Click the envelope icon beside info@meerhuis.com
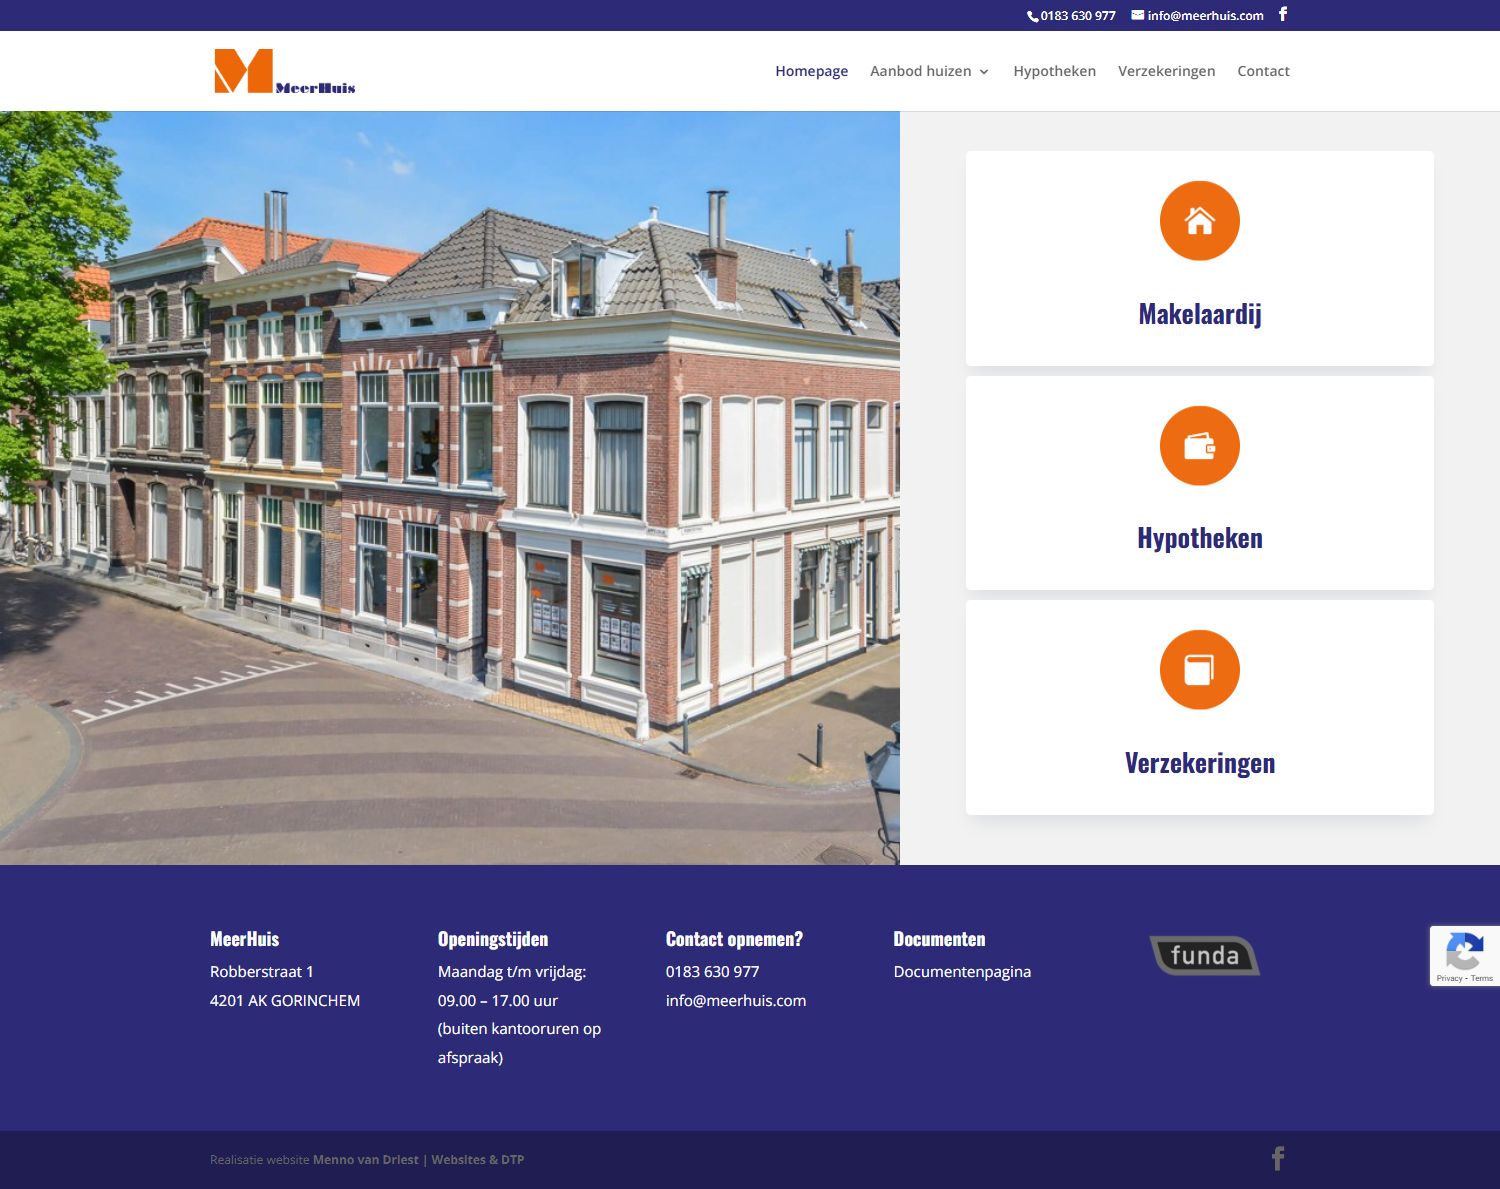The width and height of the screenshot is (1500, 1189). pyautogui.click(x=1135, y=15)
